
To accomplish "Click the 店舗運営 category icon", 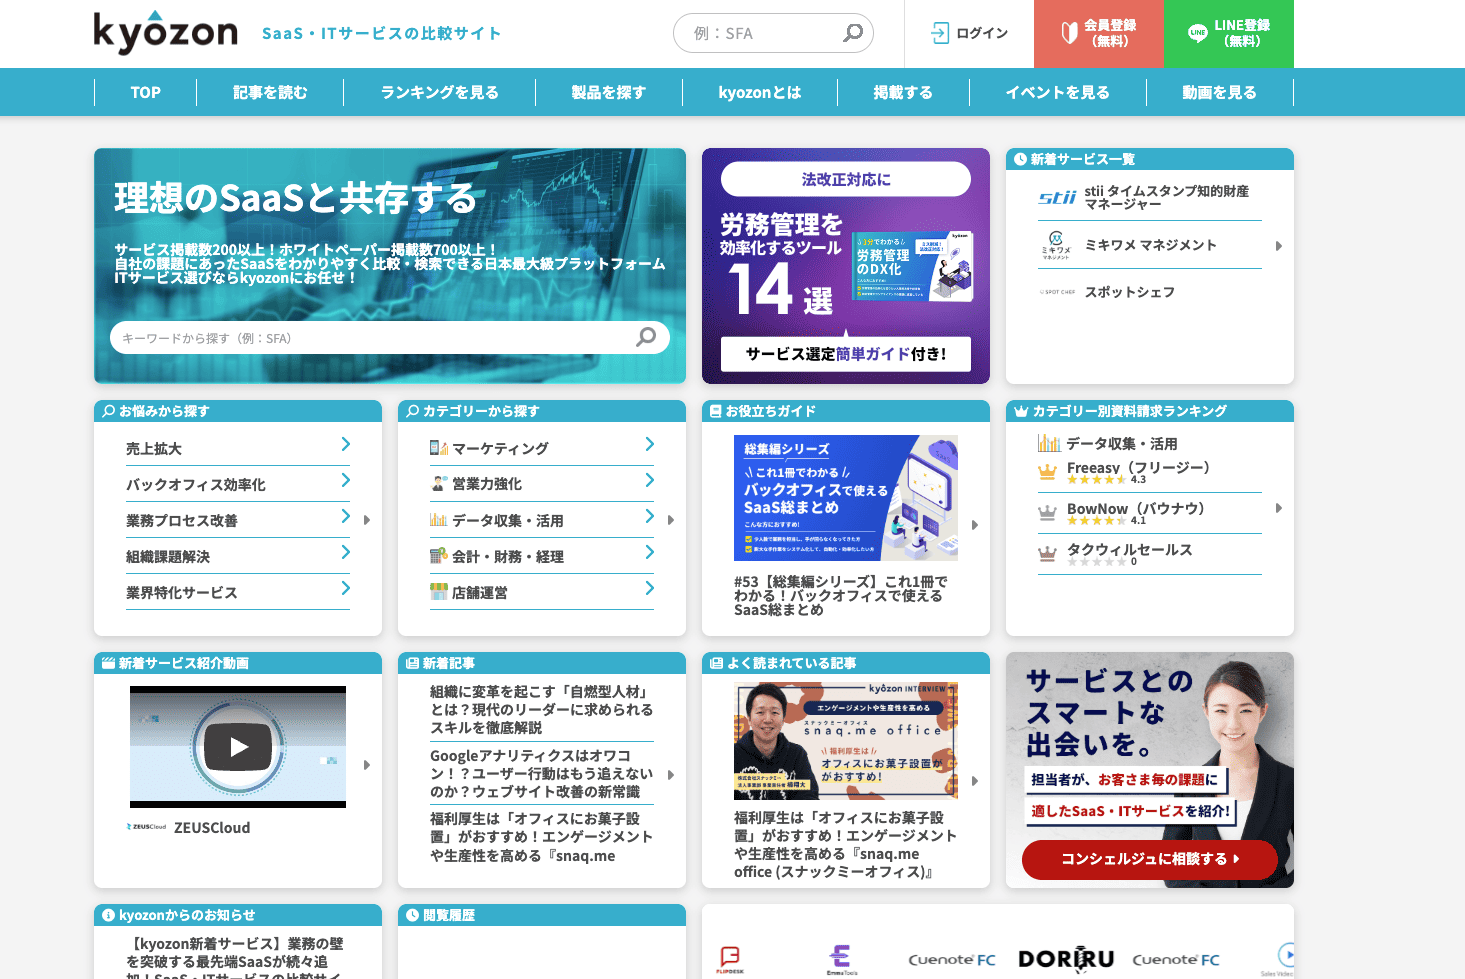I will 438,592.
